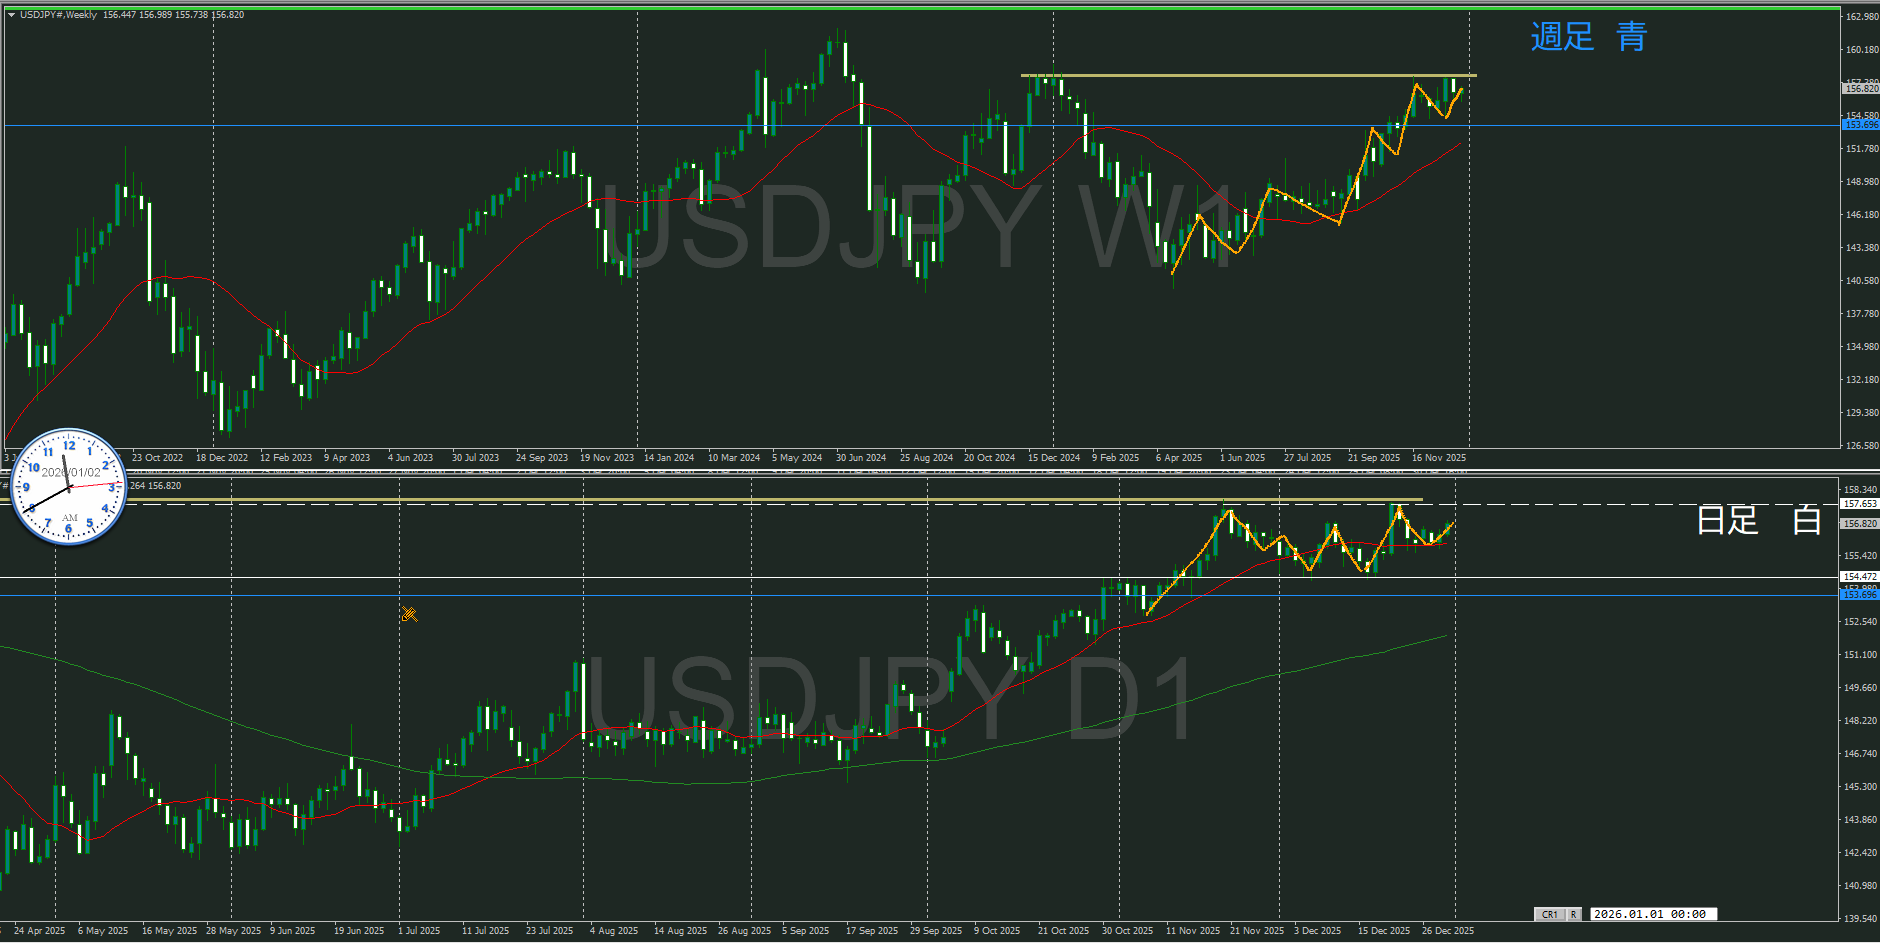
Task: Select the white 日足 白 text label
Action: (1758, 520)
